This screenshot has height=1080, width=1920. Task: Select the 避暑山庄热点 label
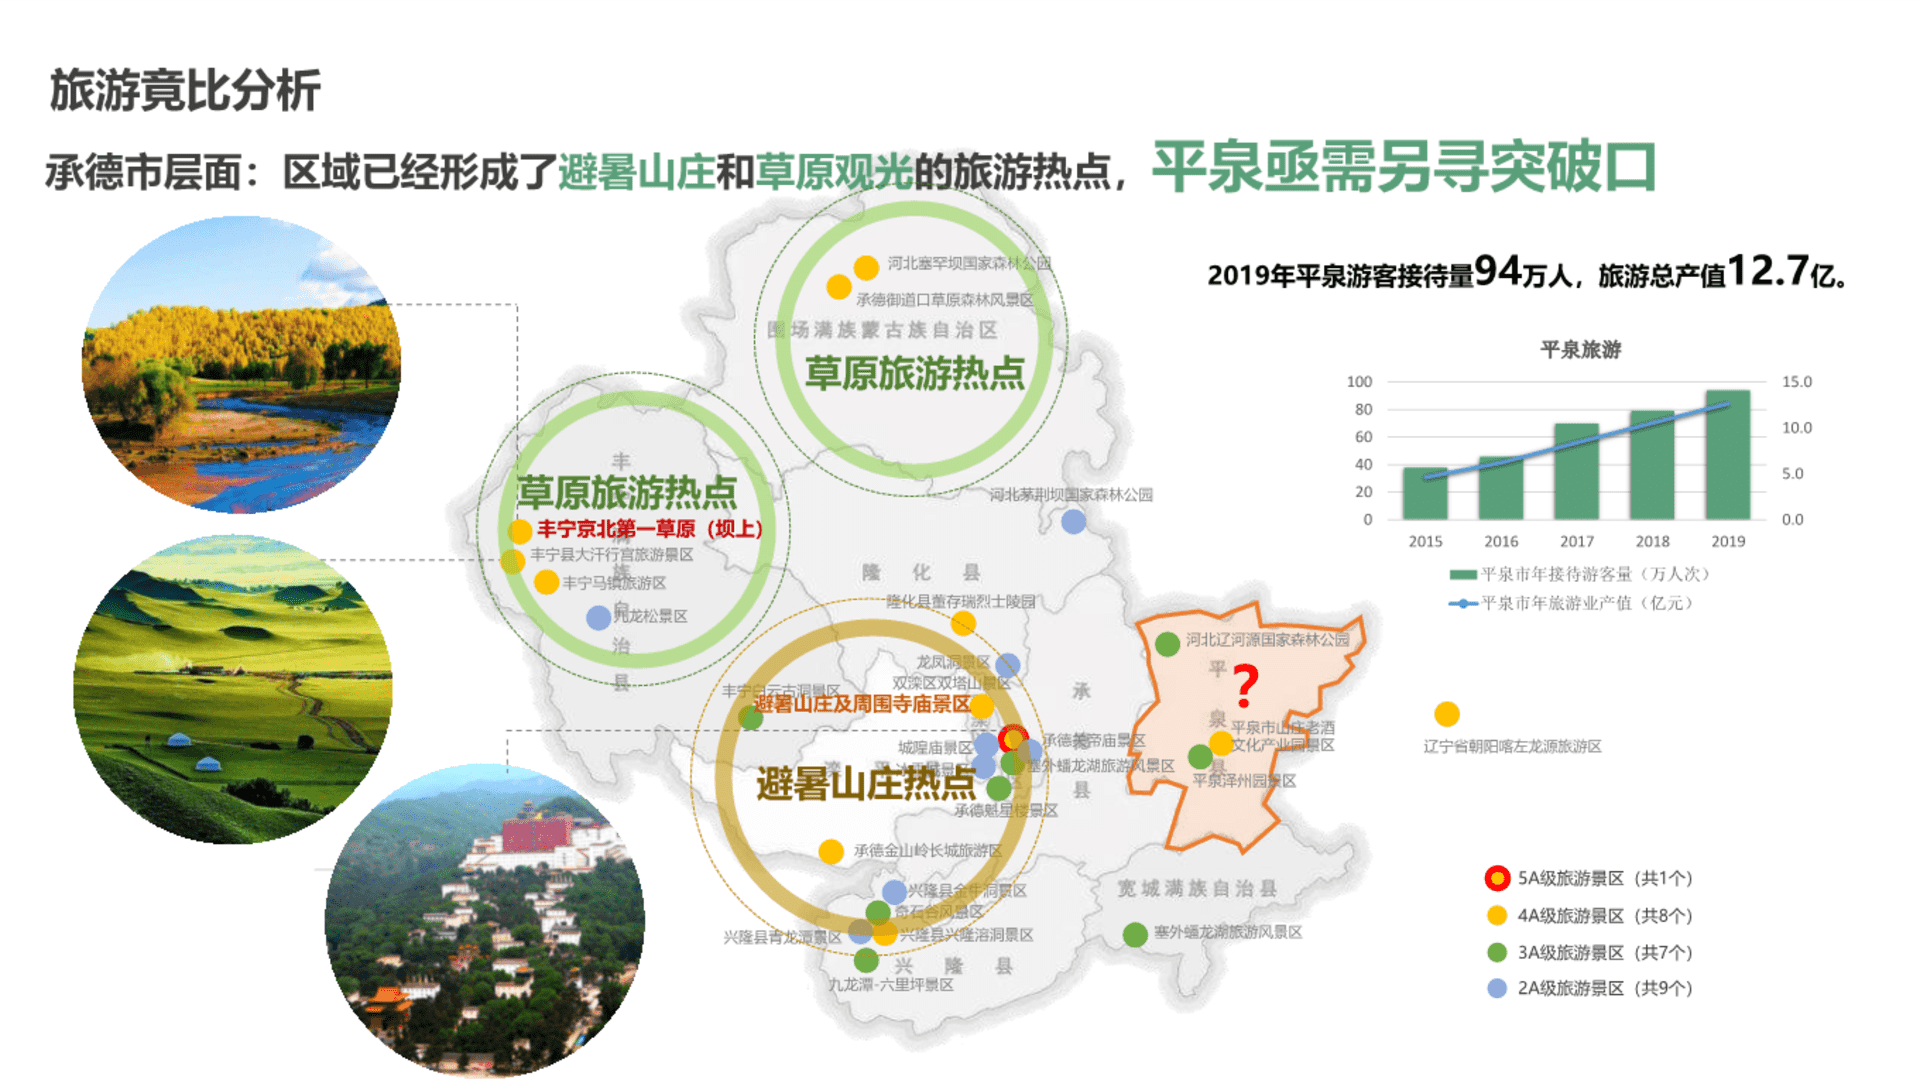(866, 783)
